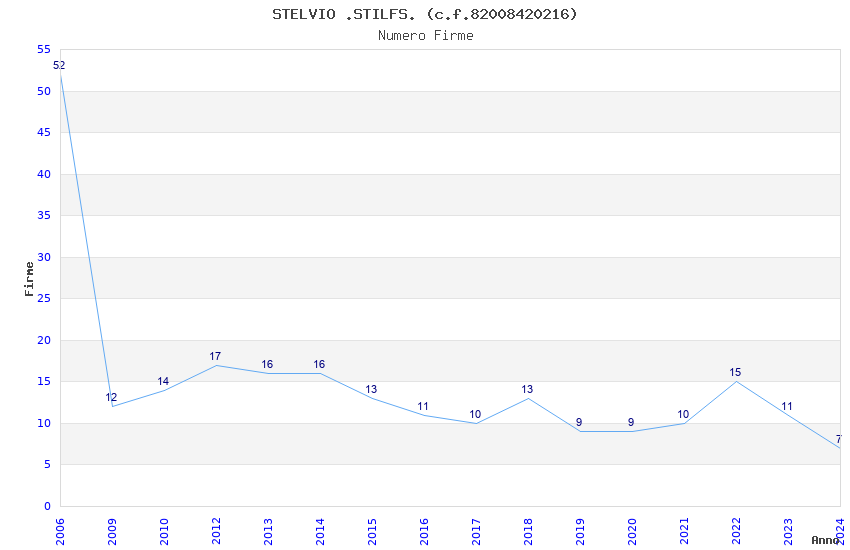Click data label 16 for year 2013
Viewport: 850px width, 550px height.
tap(267, 364)
